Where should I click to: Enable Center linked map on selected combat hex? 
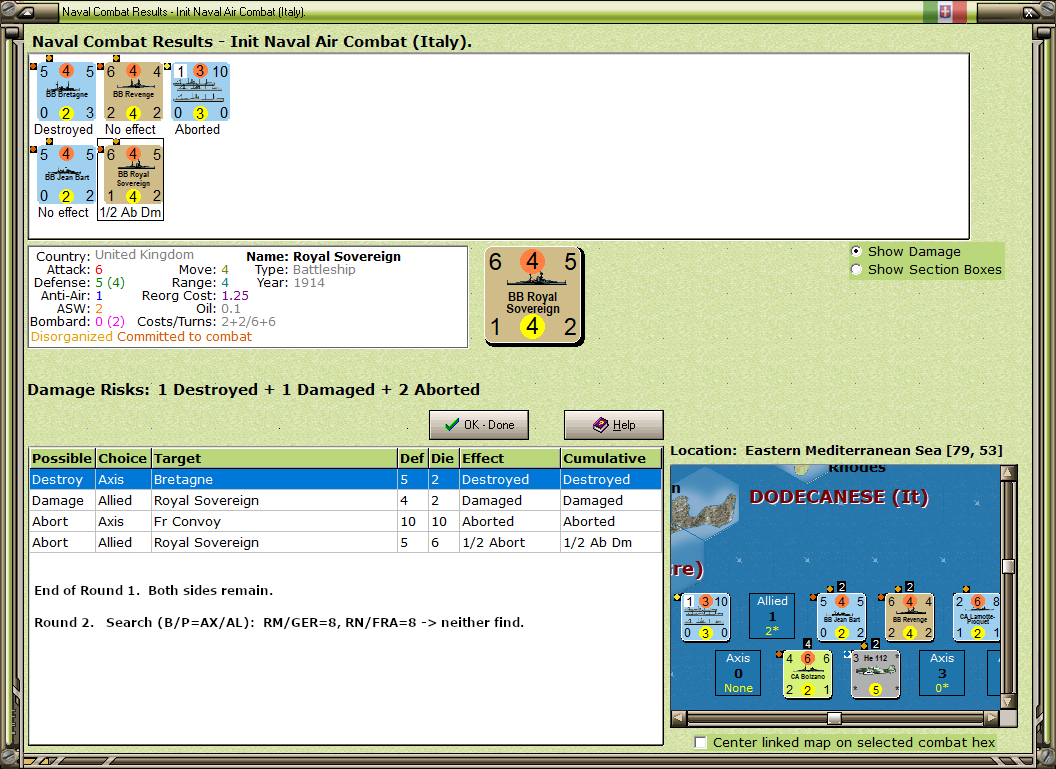click(700, 742)
